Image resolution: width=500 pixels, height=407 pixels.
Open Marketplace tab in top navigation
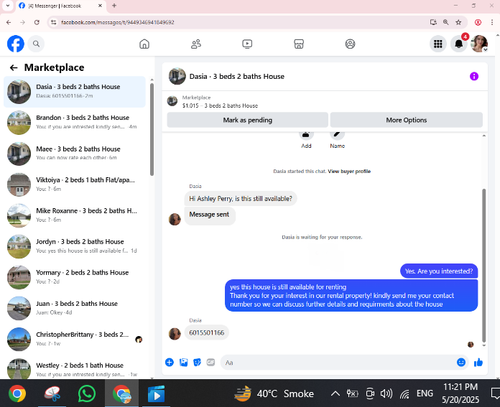coord(299,44)
